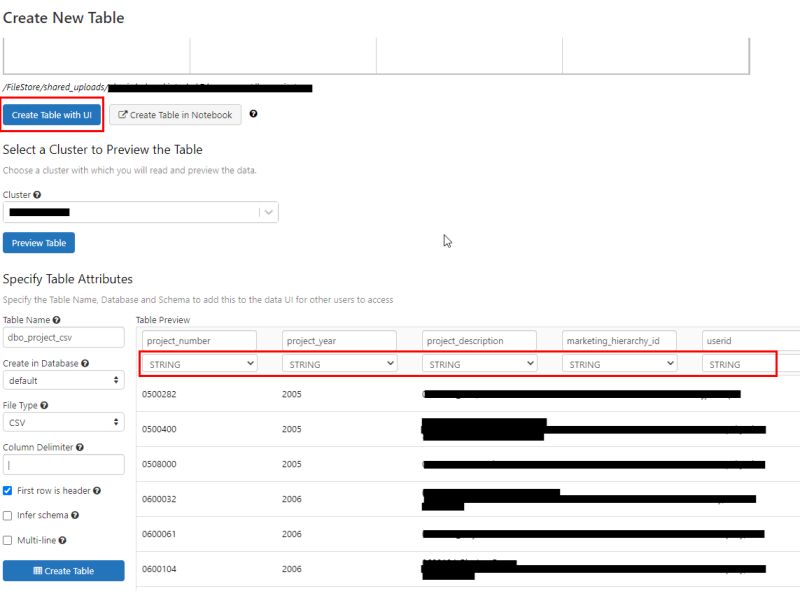
Task: Click help icon beside File Type
Action: [46, 405]
